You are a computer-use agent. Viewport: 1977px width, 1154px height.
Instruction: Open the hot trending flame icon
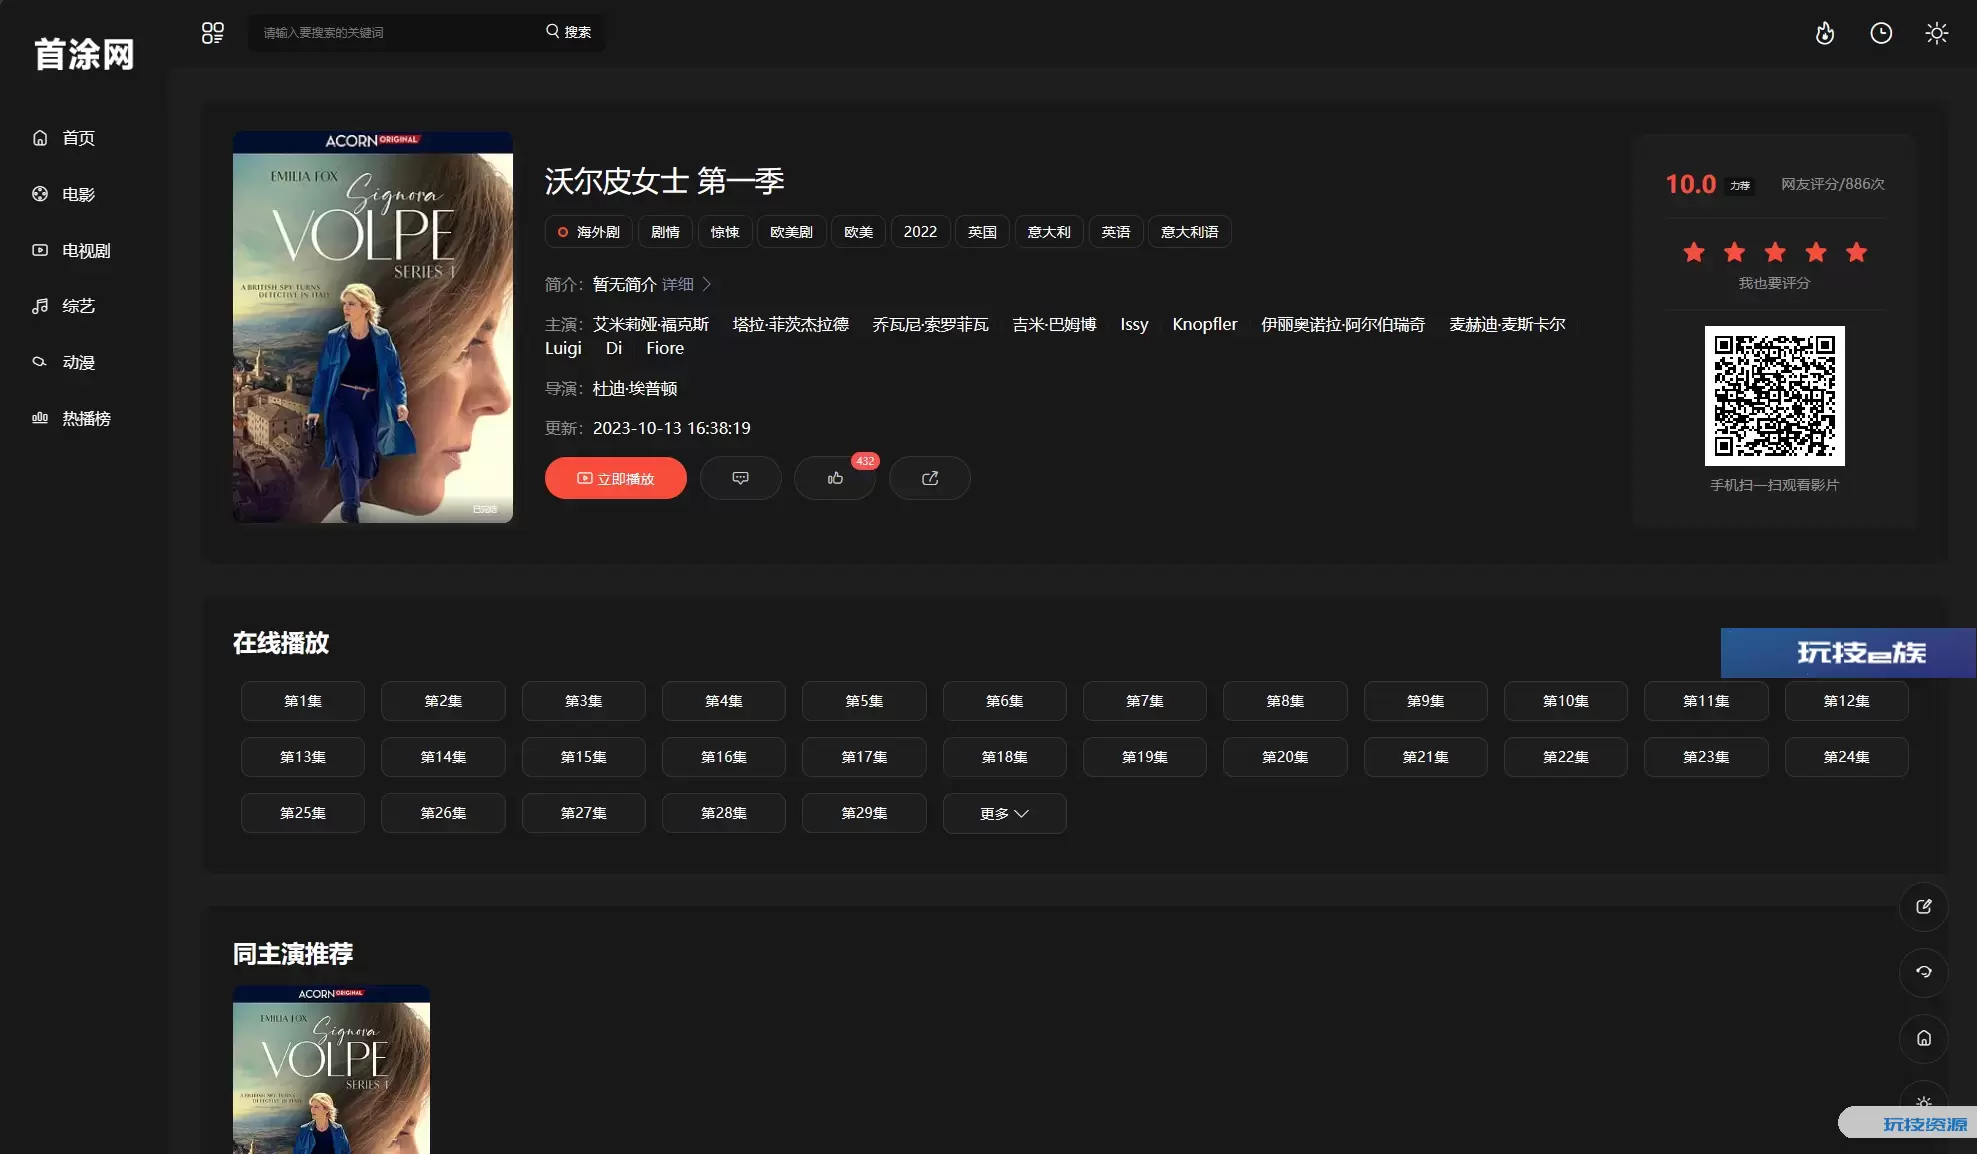pos(1825,33)
